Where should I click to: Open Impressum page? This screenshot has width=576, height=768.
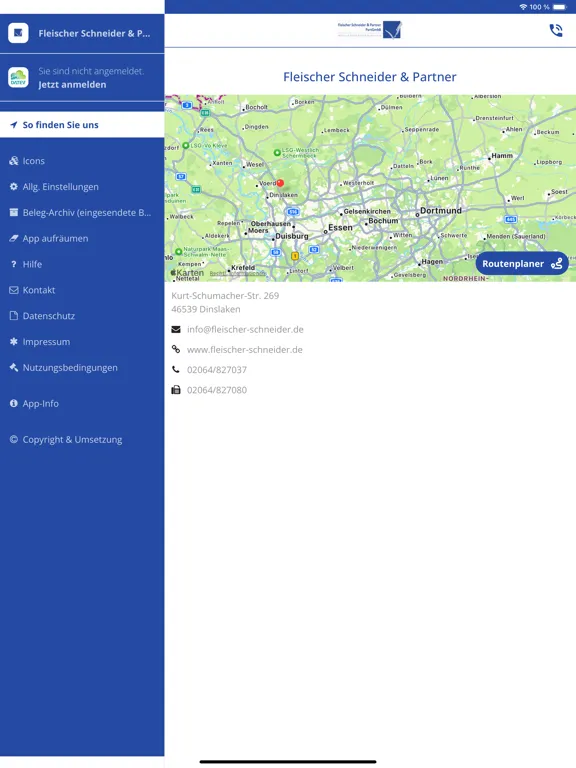pyautogui.click(x=82, y=342)
